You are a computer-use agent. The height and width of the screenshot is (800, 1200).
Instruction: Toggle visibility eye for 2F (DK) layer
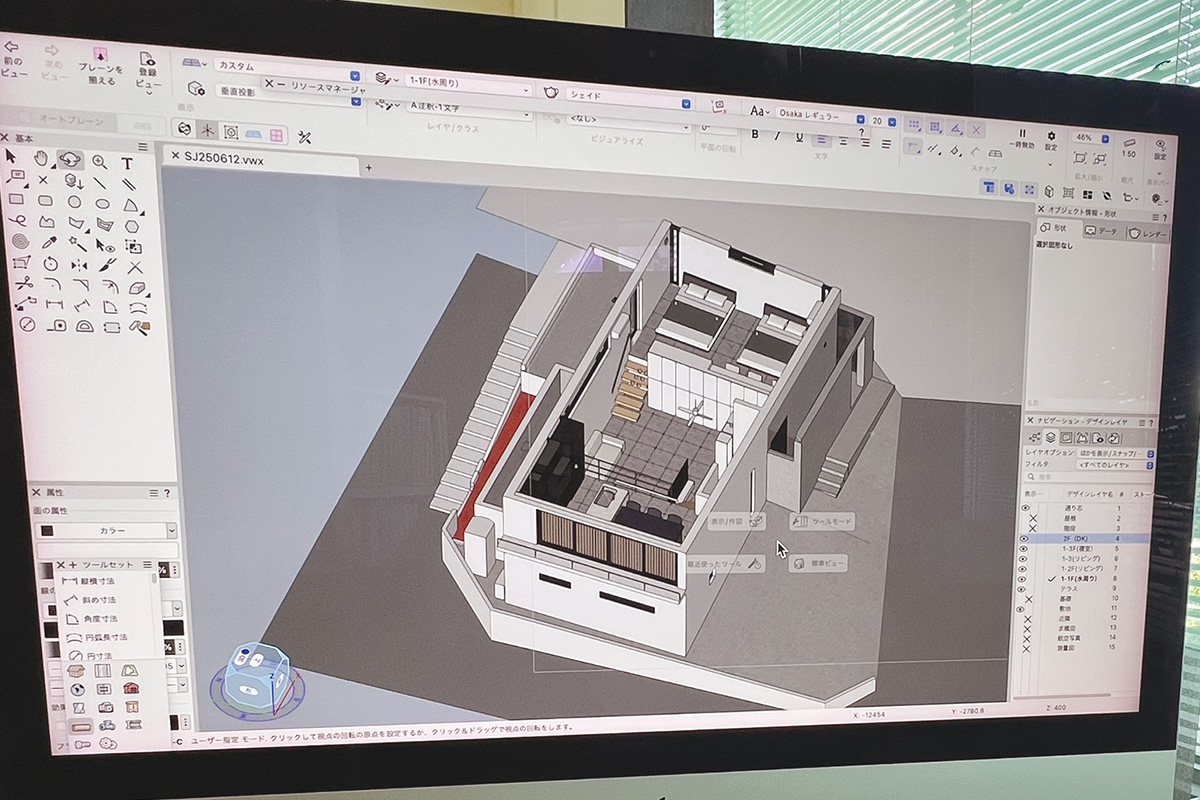pos(1023,538)
